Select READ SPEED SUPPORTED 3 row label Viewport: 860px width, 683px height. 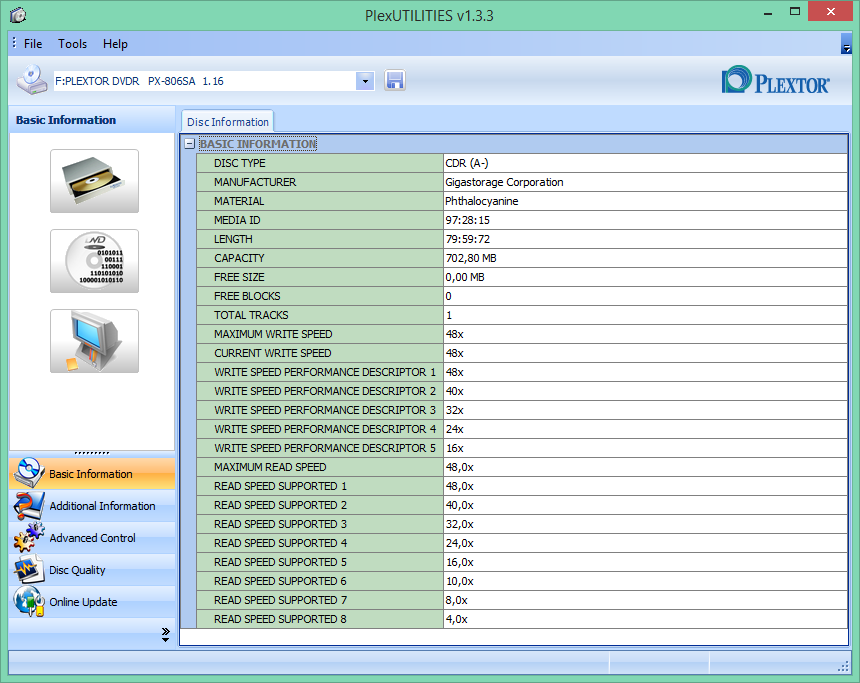[x=280, y=524]
